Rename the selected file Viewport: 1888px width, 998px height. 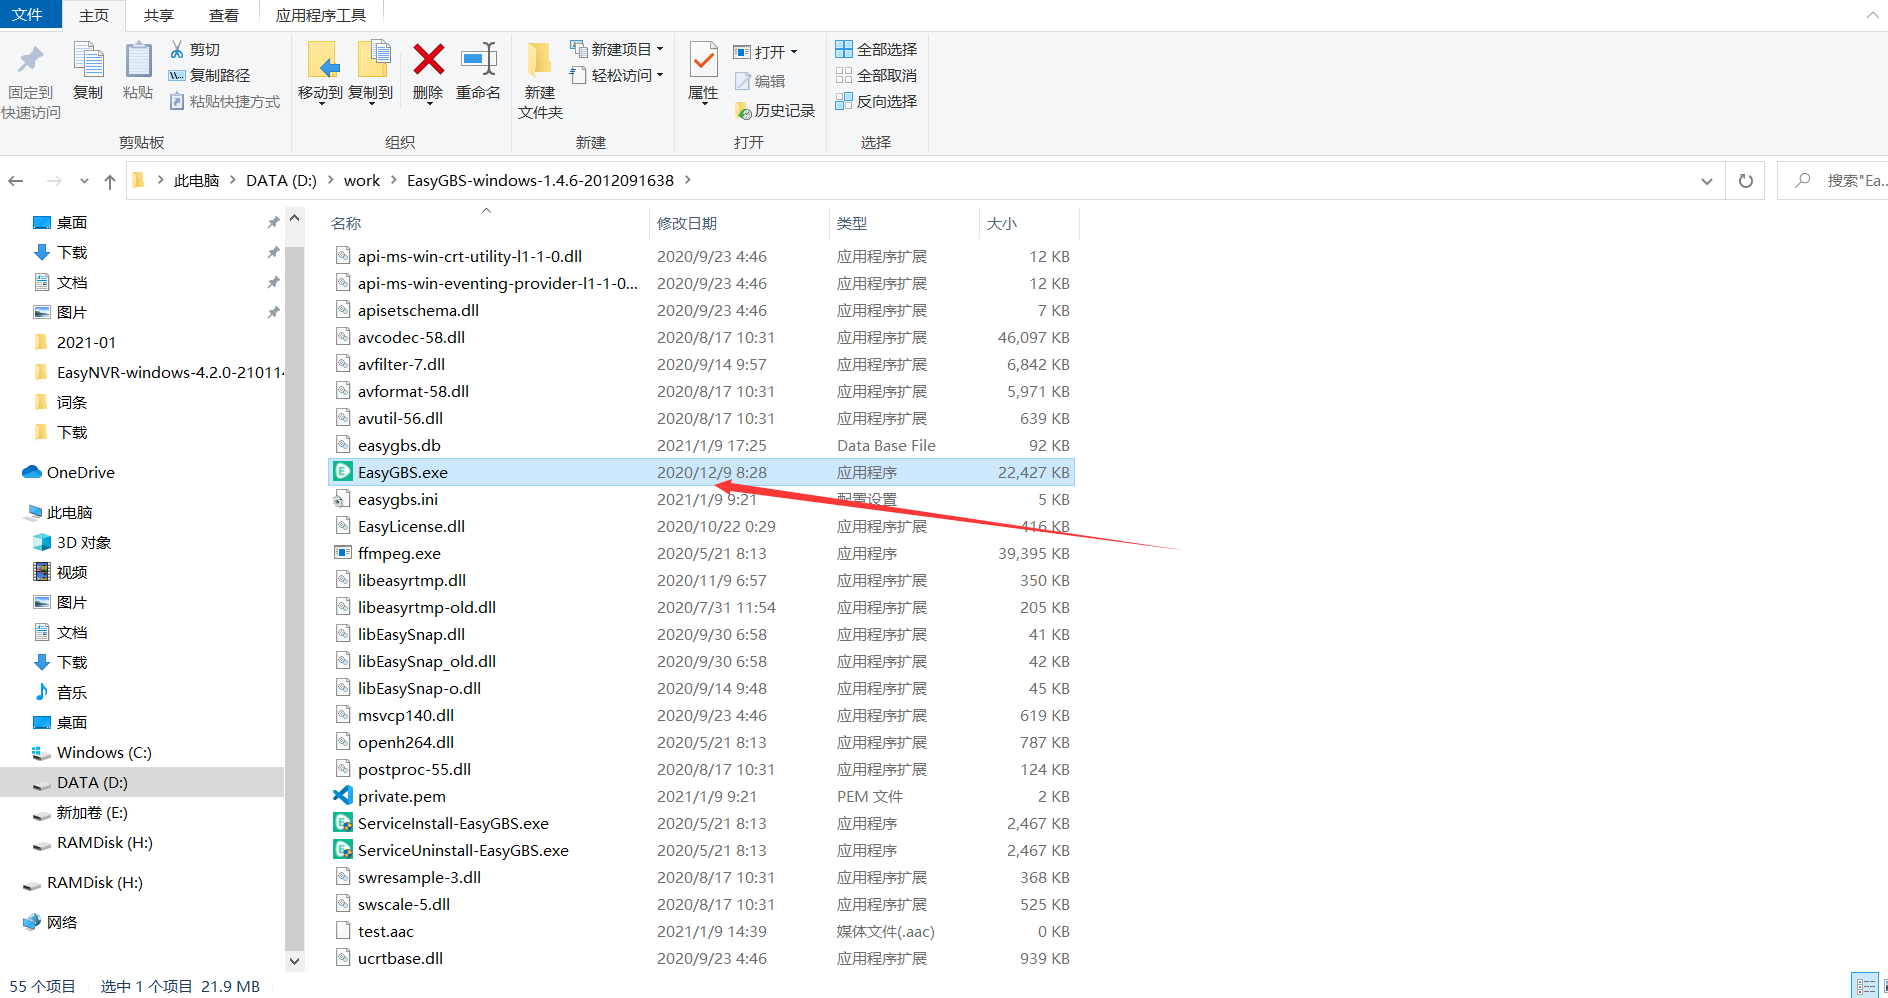(478, 72)
